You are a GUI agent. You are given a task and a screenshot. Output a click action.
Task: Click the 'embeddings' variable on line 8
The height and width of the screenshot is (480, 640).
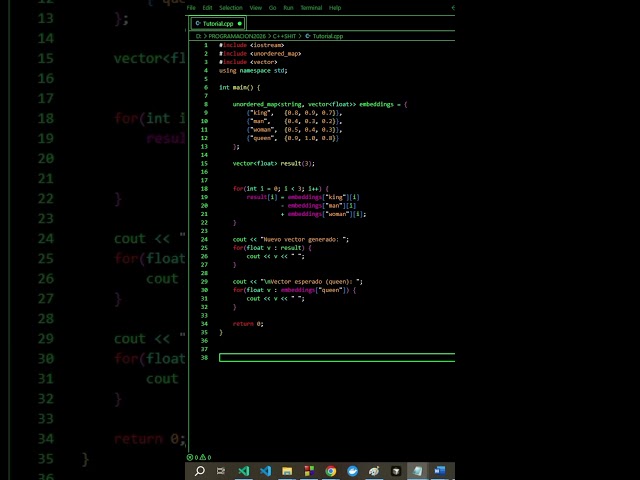point(376,104)
